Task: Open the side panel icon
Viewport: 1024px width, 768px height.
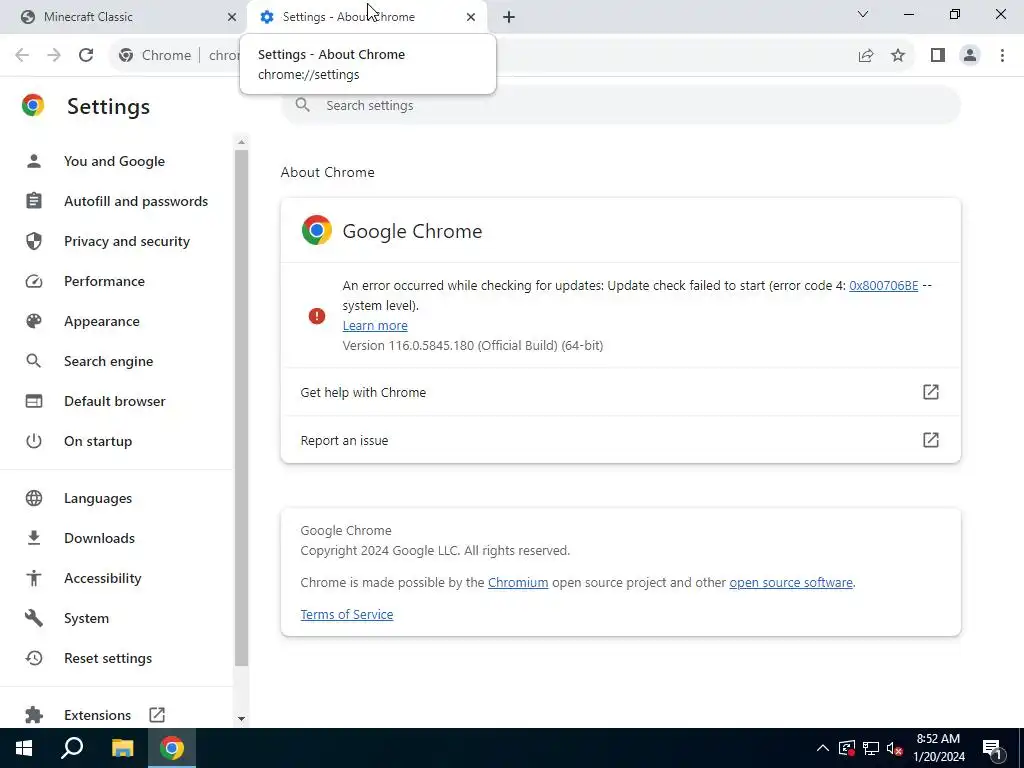Action: coord(938,55)
